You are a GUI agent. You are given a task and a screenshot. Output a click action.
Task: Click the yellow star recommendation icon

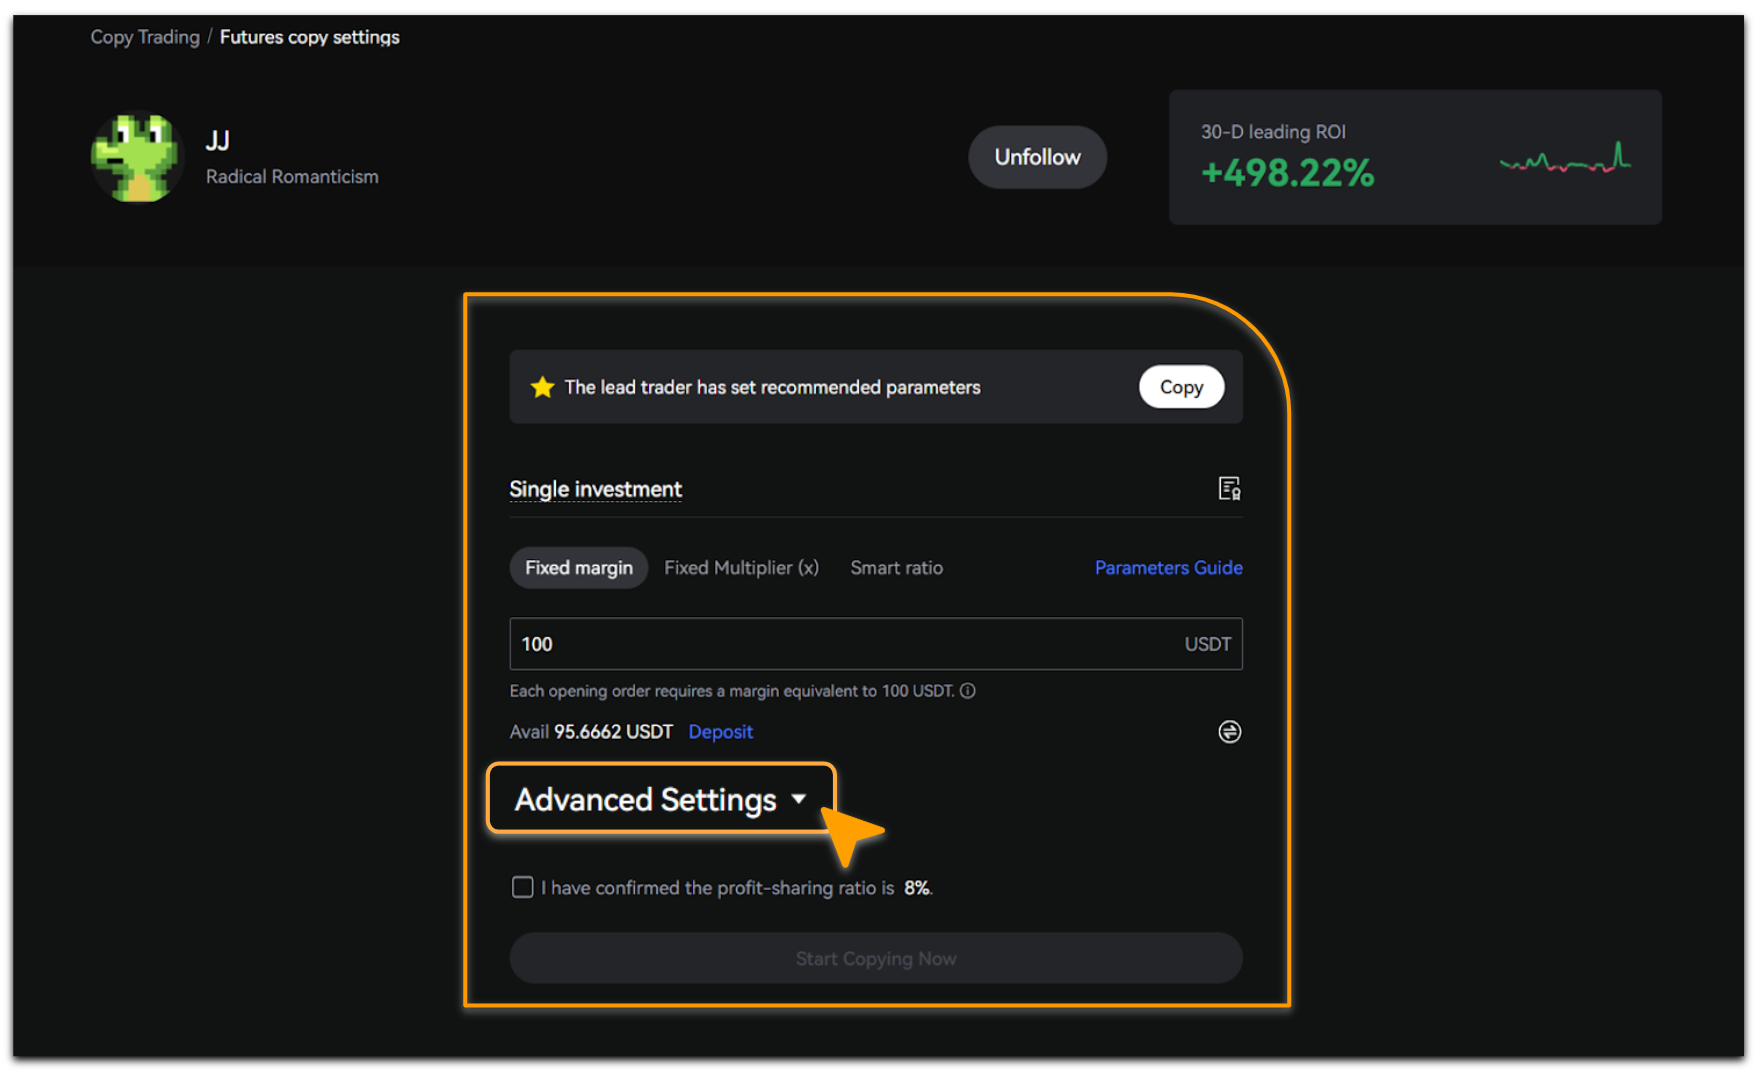click(x=542, y=387)
